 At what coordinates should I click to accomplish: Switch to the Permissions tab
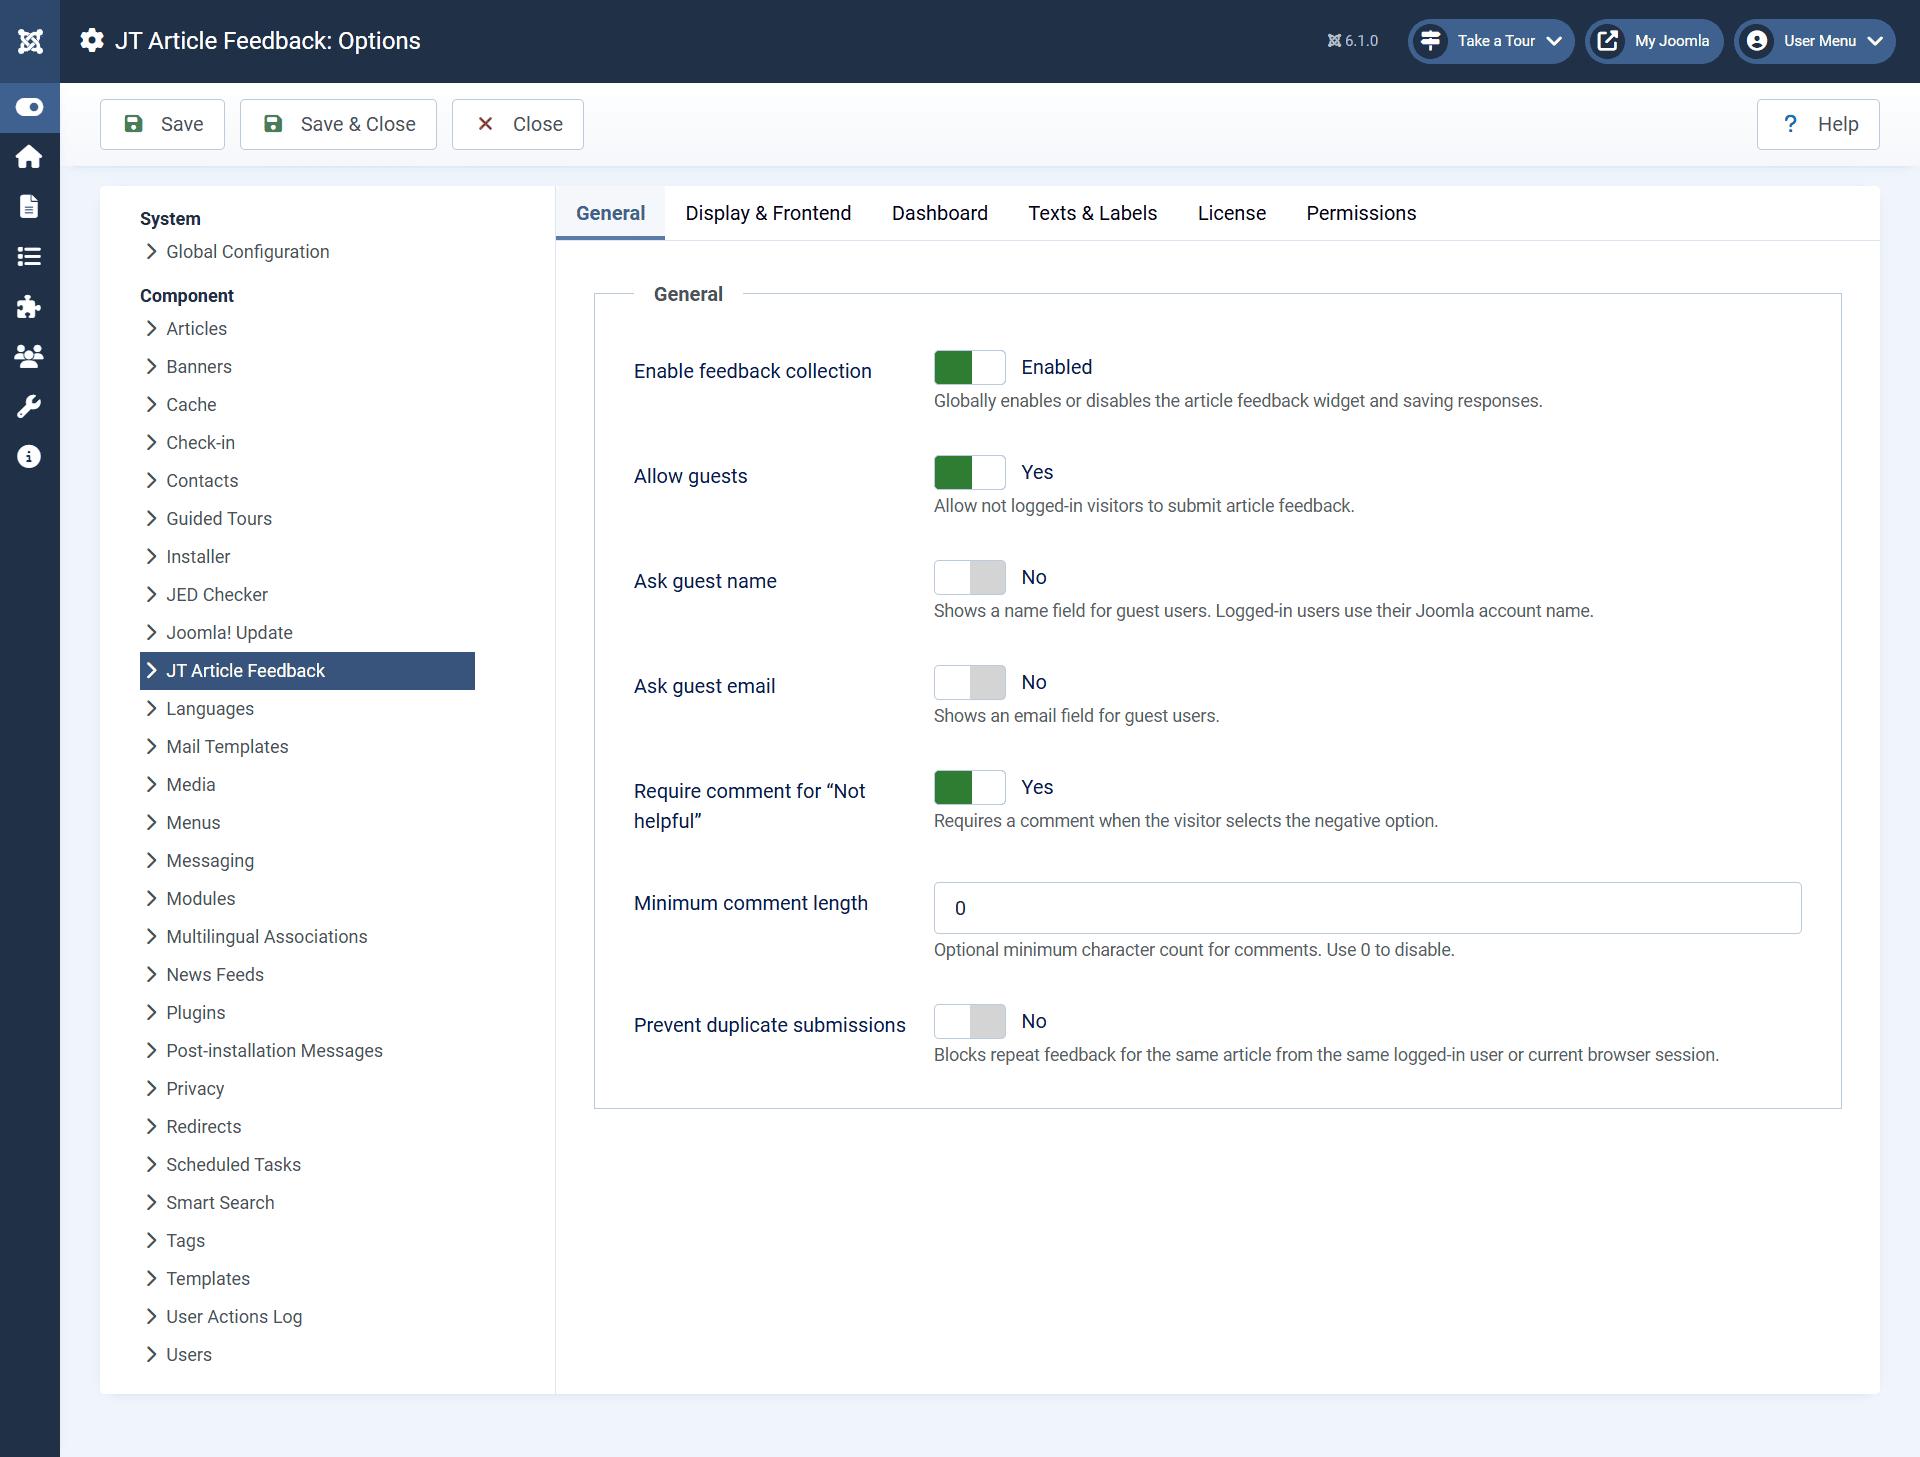pyautogui.click(x=1361, y=213)
